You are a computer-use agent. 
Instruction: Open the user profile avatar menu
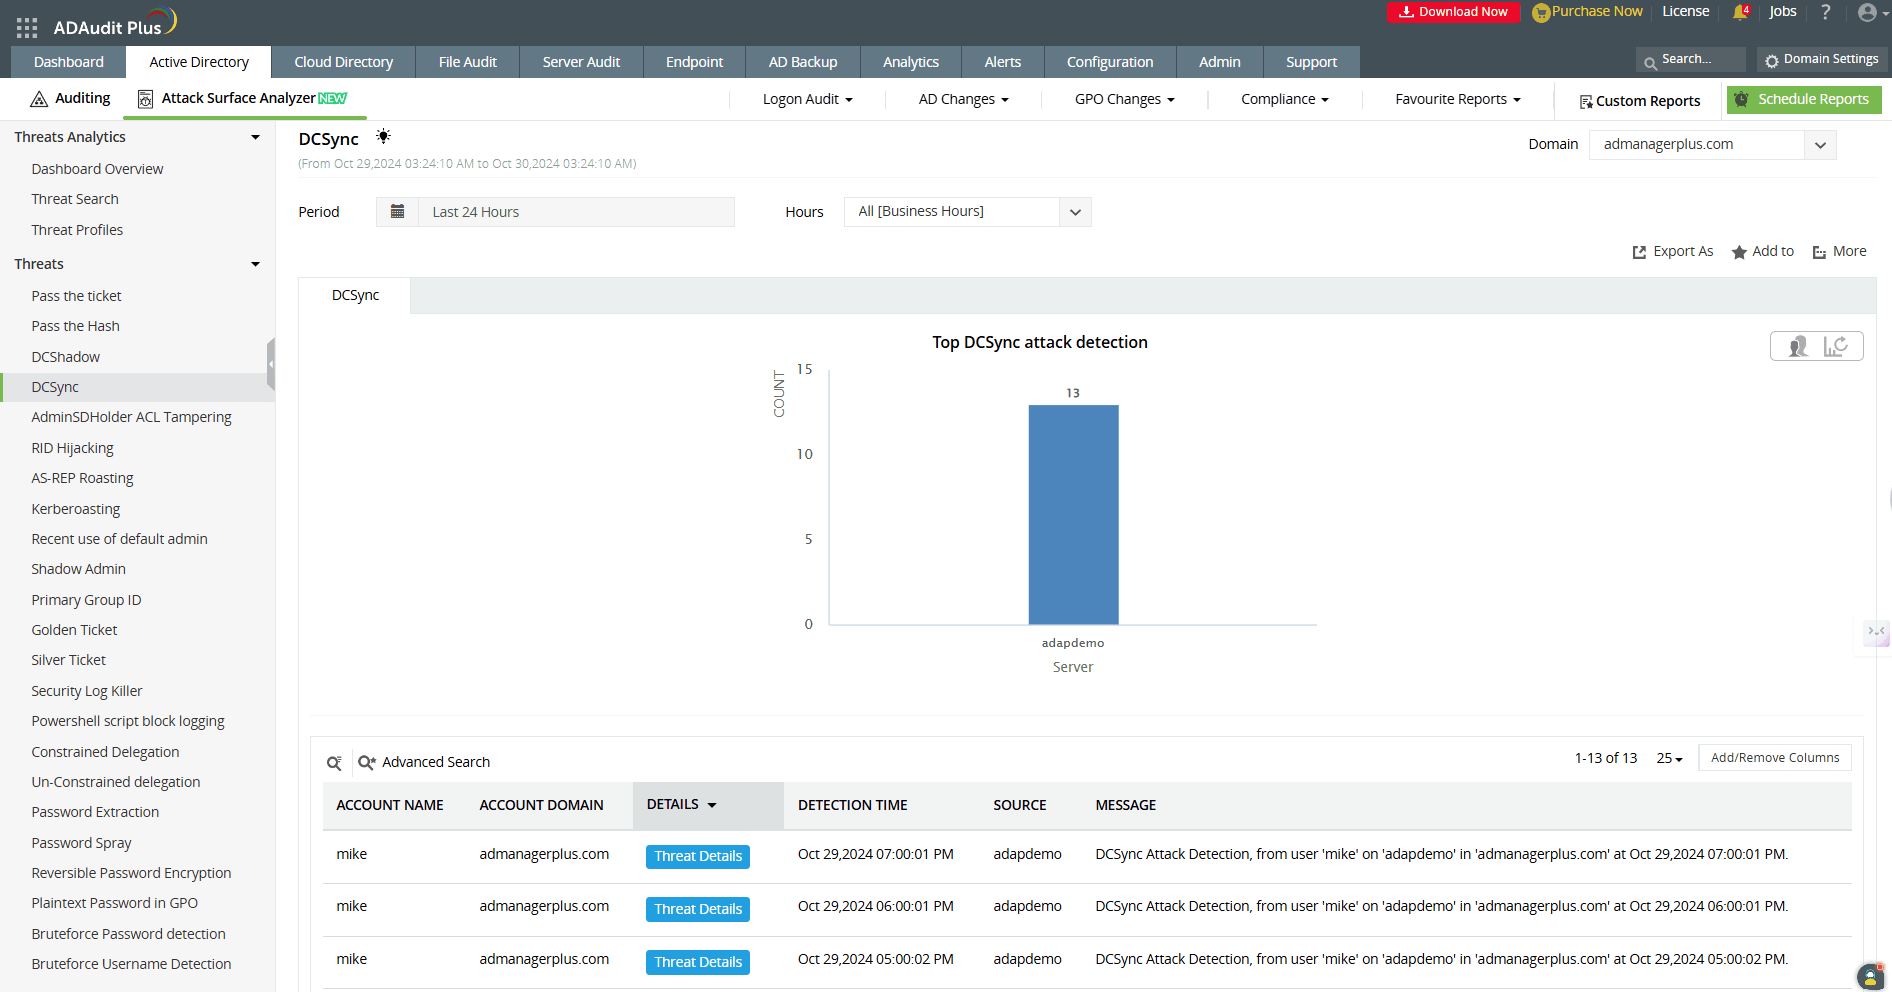point(1867,12)
